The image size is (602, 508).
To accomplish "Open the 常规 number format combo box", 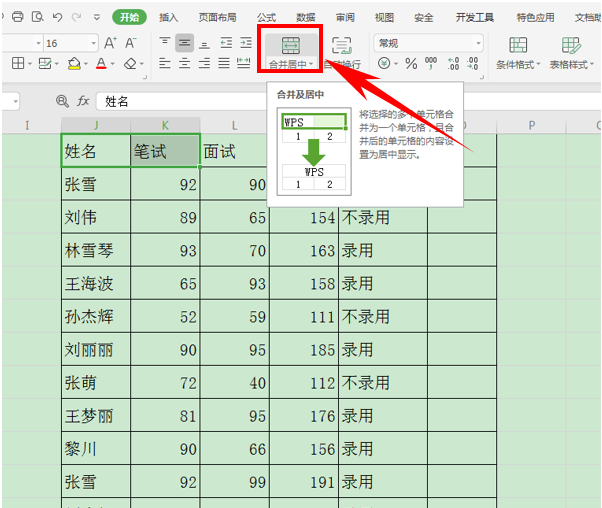I will click(x=428, y=43).
